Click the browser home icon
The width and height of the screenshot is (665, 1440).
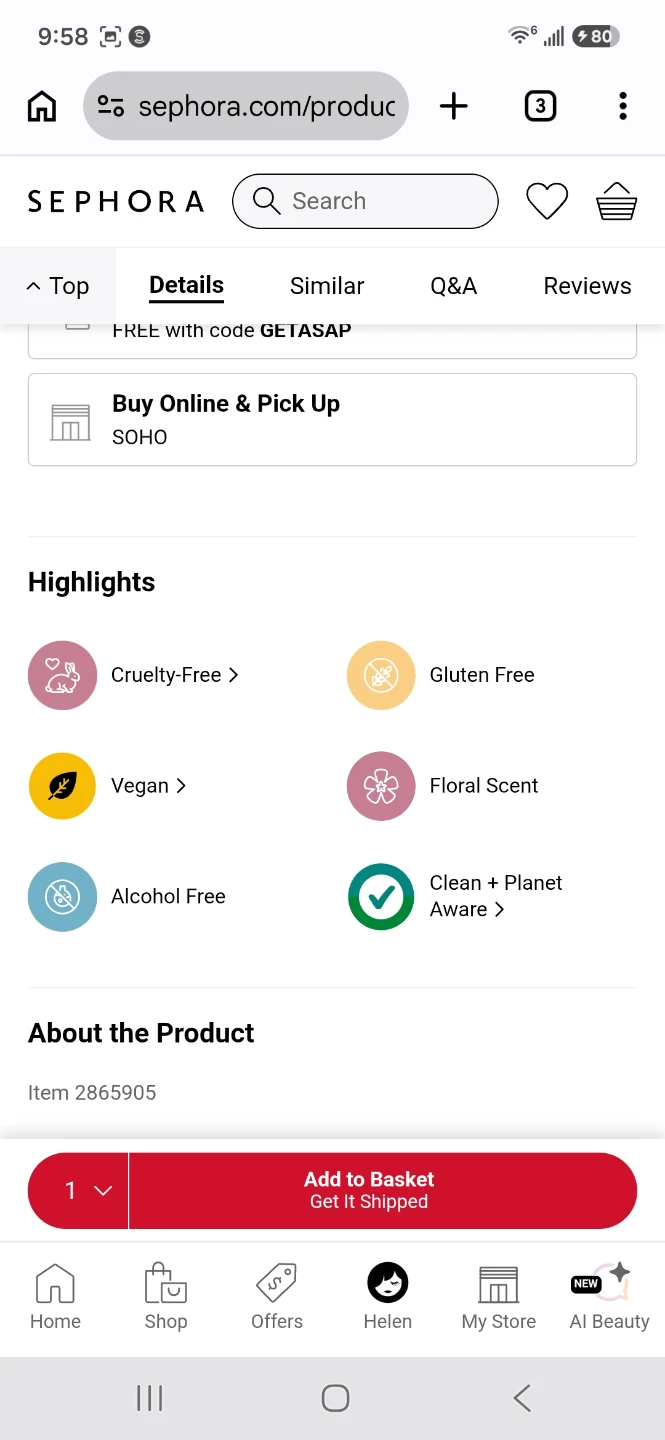[42, 106]
